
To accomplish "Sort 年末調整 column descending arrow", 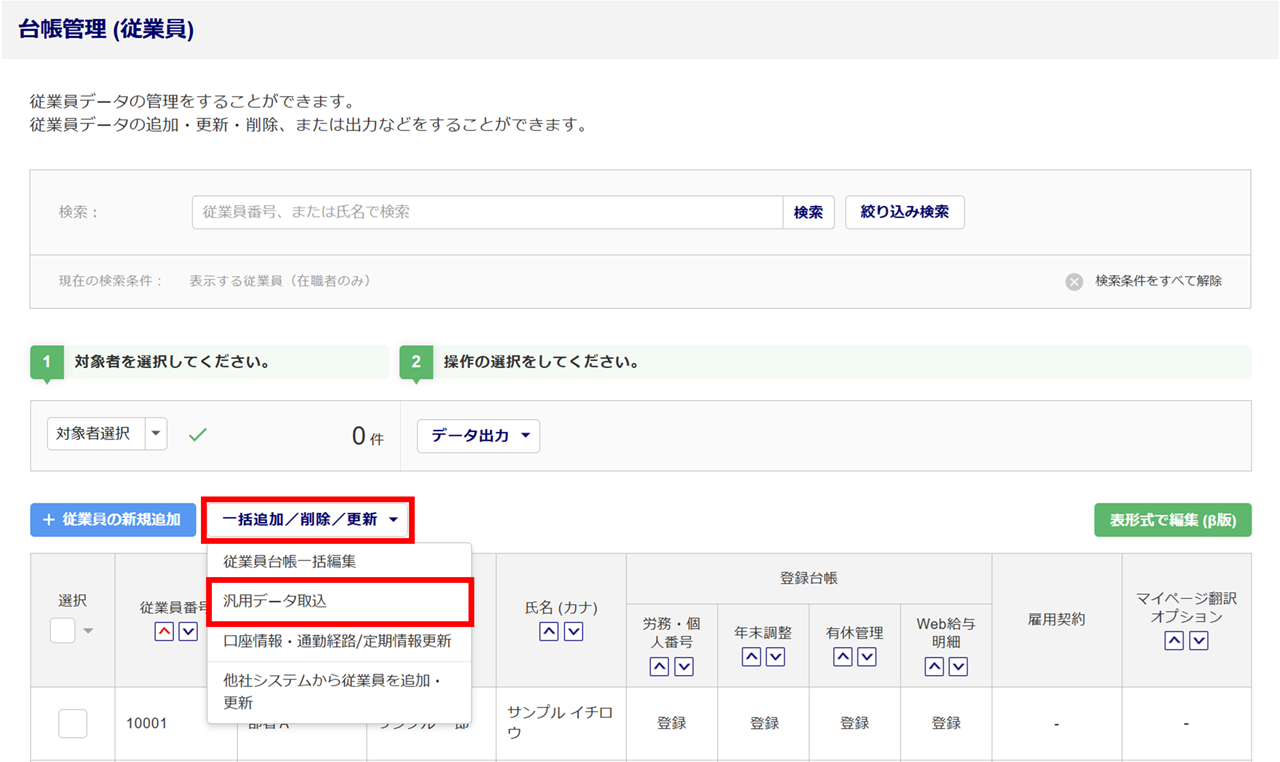I will [776, 657].
